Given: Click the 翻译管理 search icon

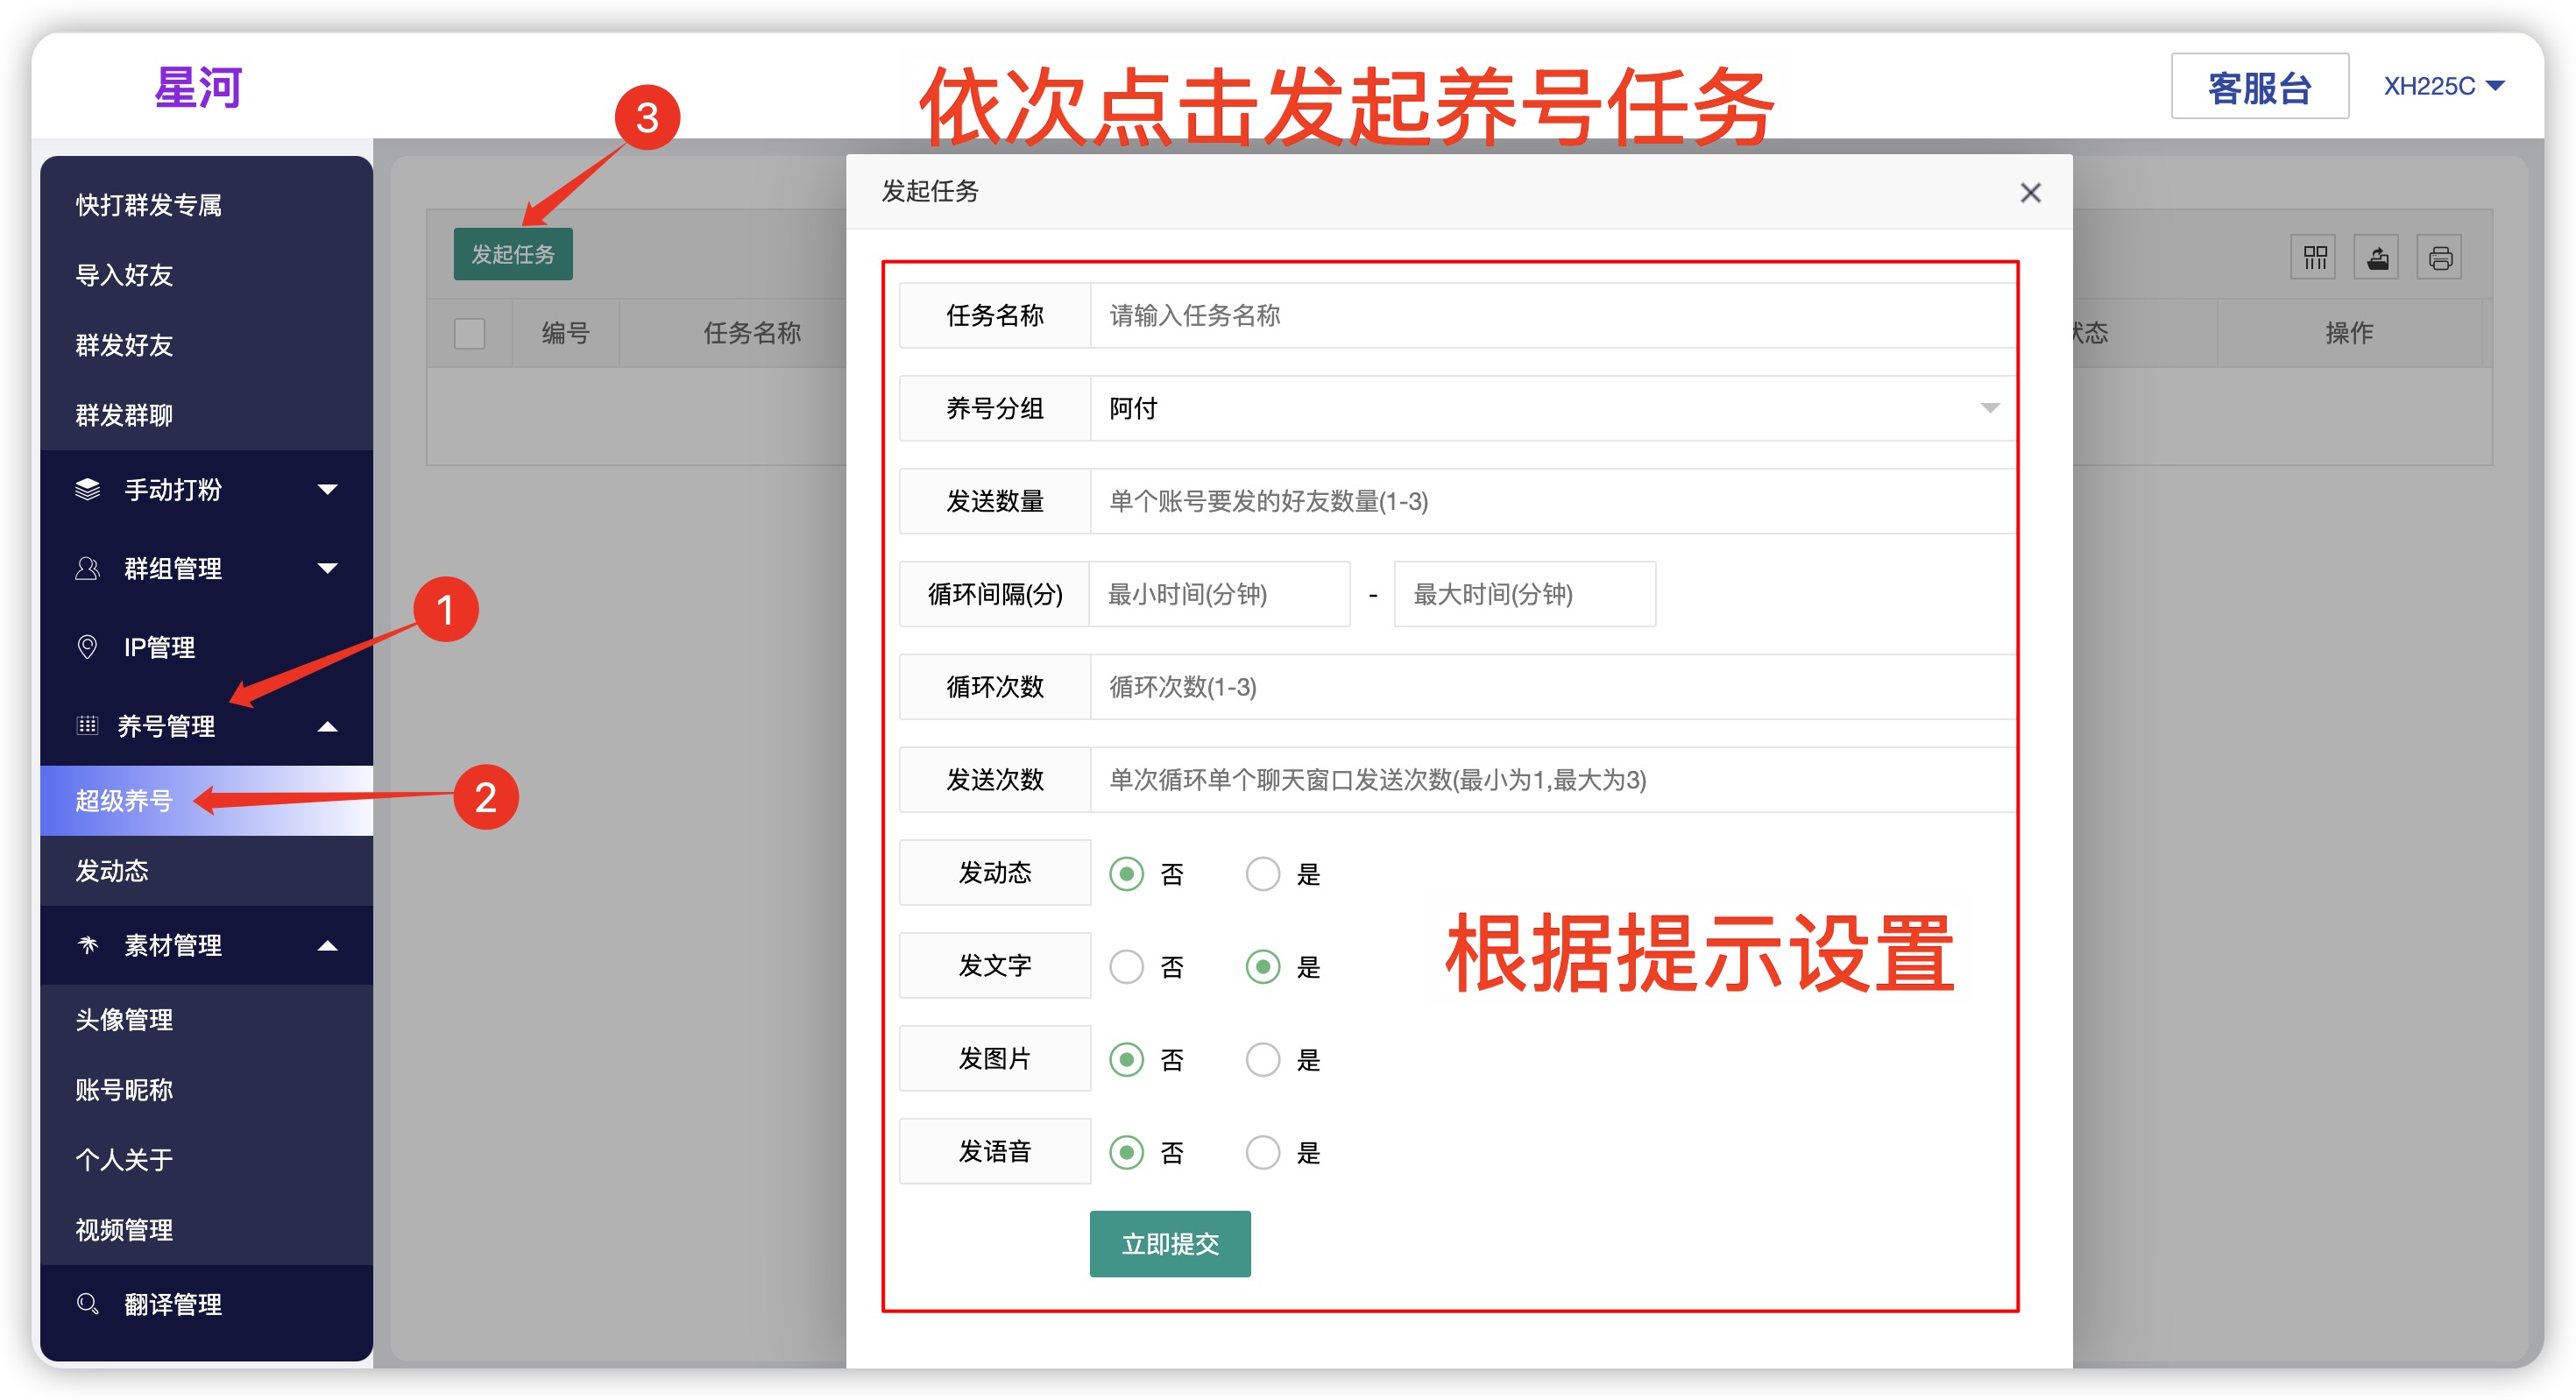Looking at the screenshot, I should coord(88,1303).
